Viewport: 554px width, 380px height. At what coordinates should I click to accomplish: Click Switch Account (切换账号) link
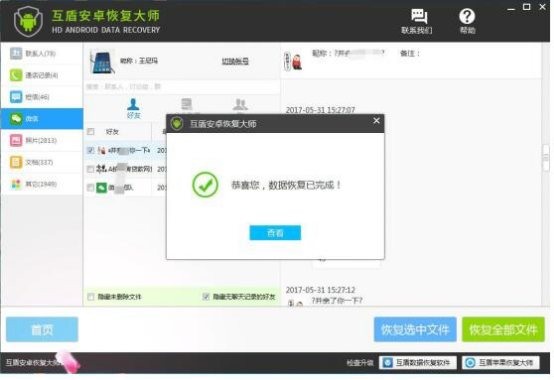click(235, 61)
